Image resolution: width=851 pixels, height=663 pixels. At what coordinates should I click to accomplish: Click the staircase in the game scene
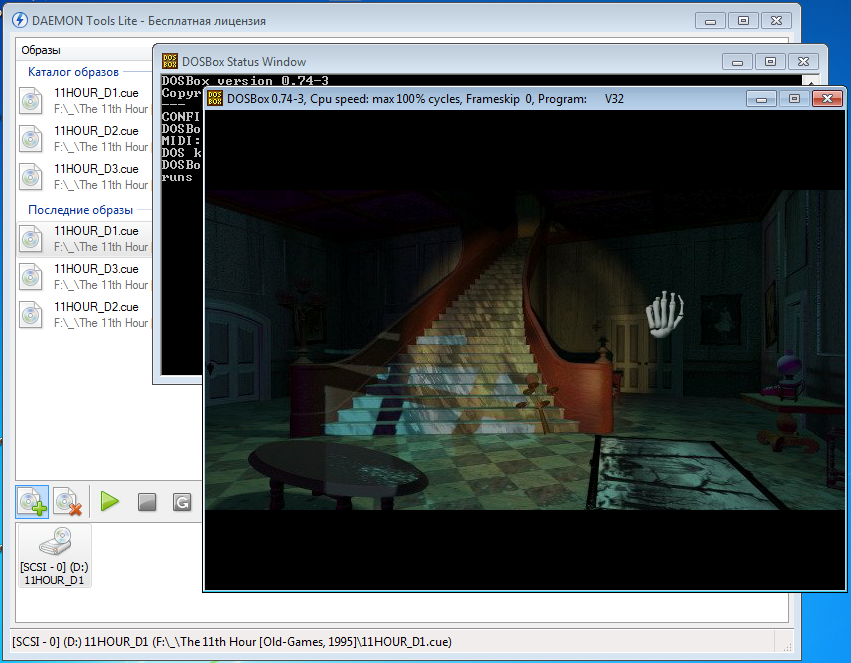click(467, 347)
